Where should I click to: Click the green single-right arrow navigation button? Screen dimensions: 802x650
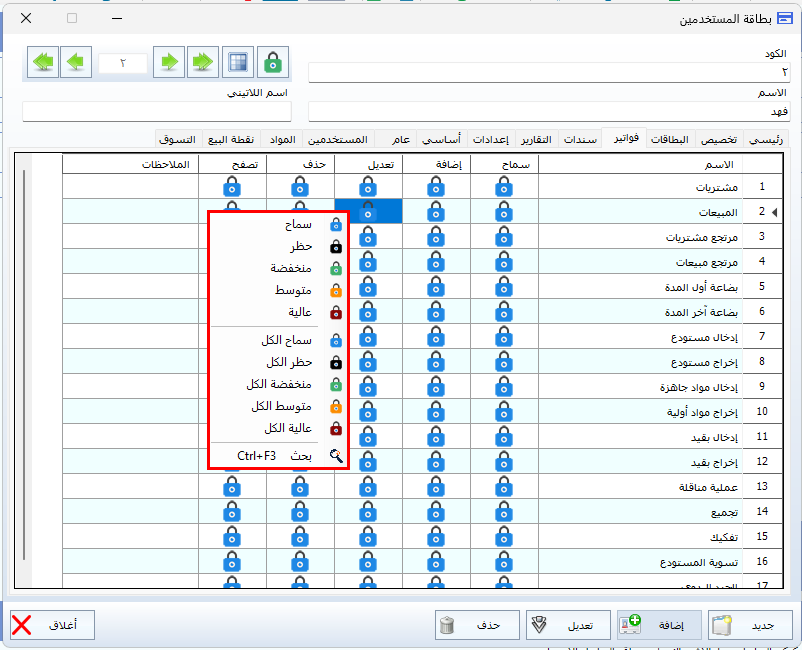click(170, 62)
